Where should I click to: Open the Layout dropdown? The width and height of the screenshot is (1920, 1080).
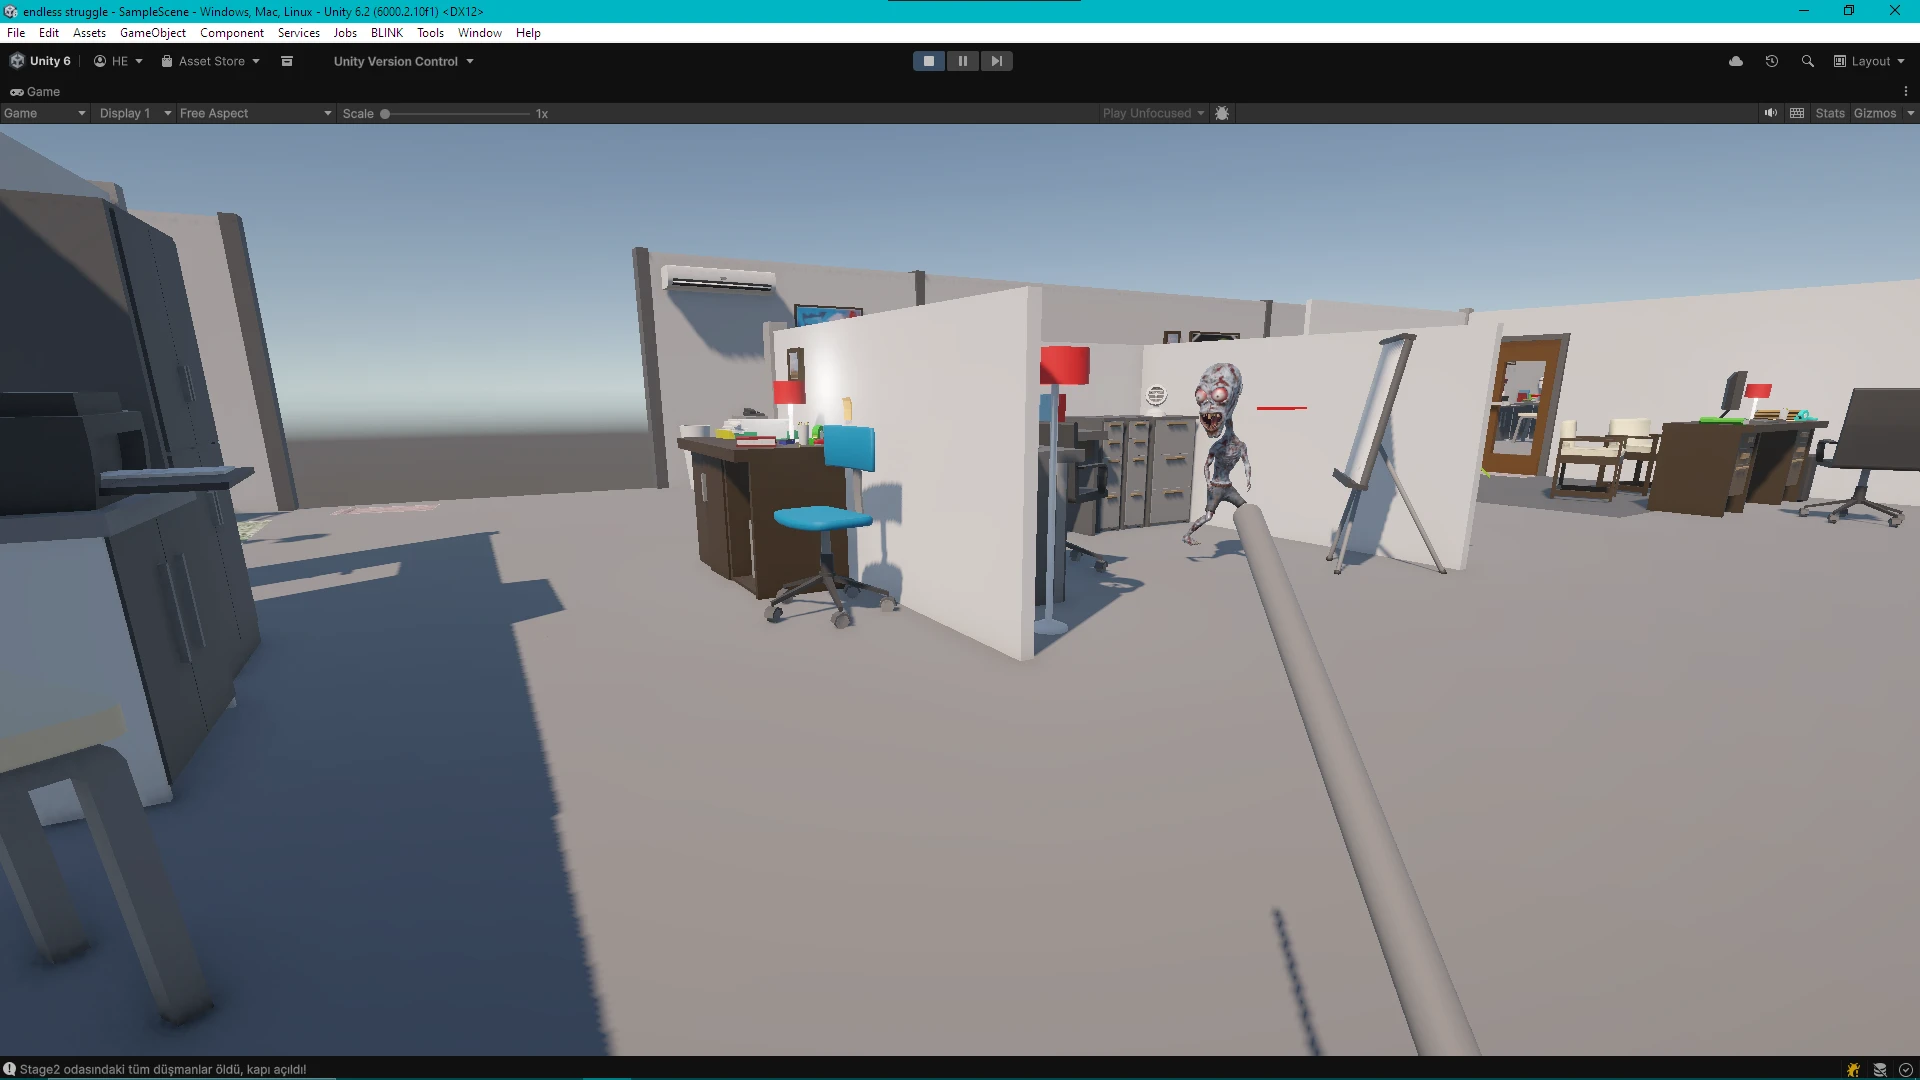coord(1869,61)
